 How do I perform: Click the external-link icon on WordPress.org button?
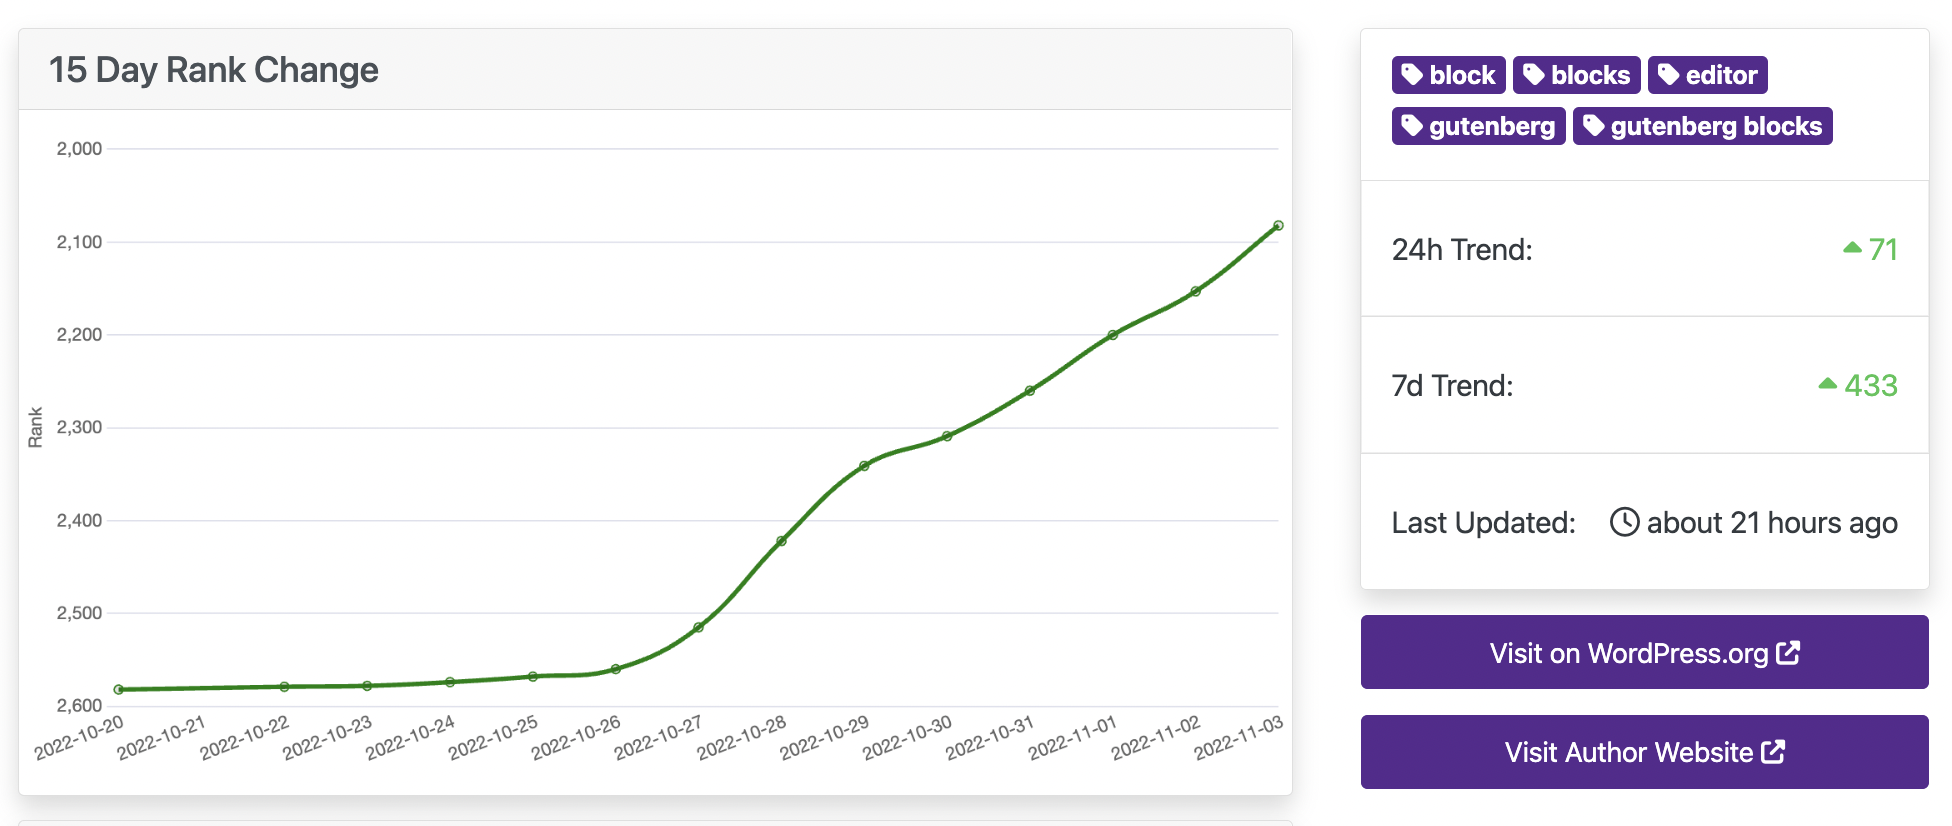[1788, 653]
